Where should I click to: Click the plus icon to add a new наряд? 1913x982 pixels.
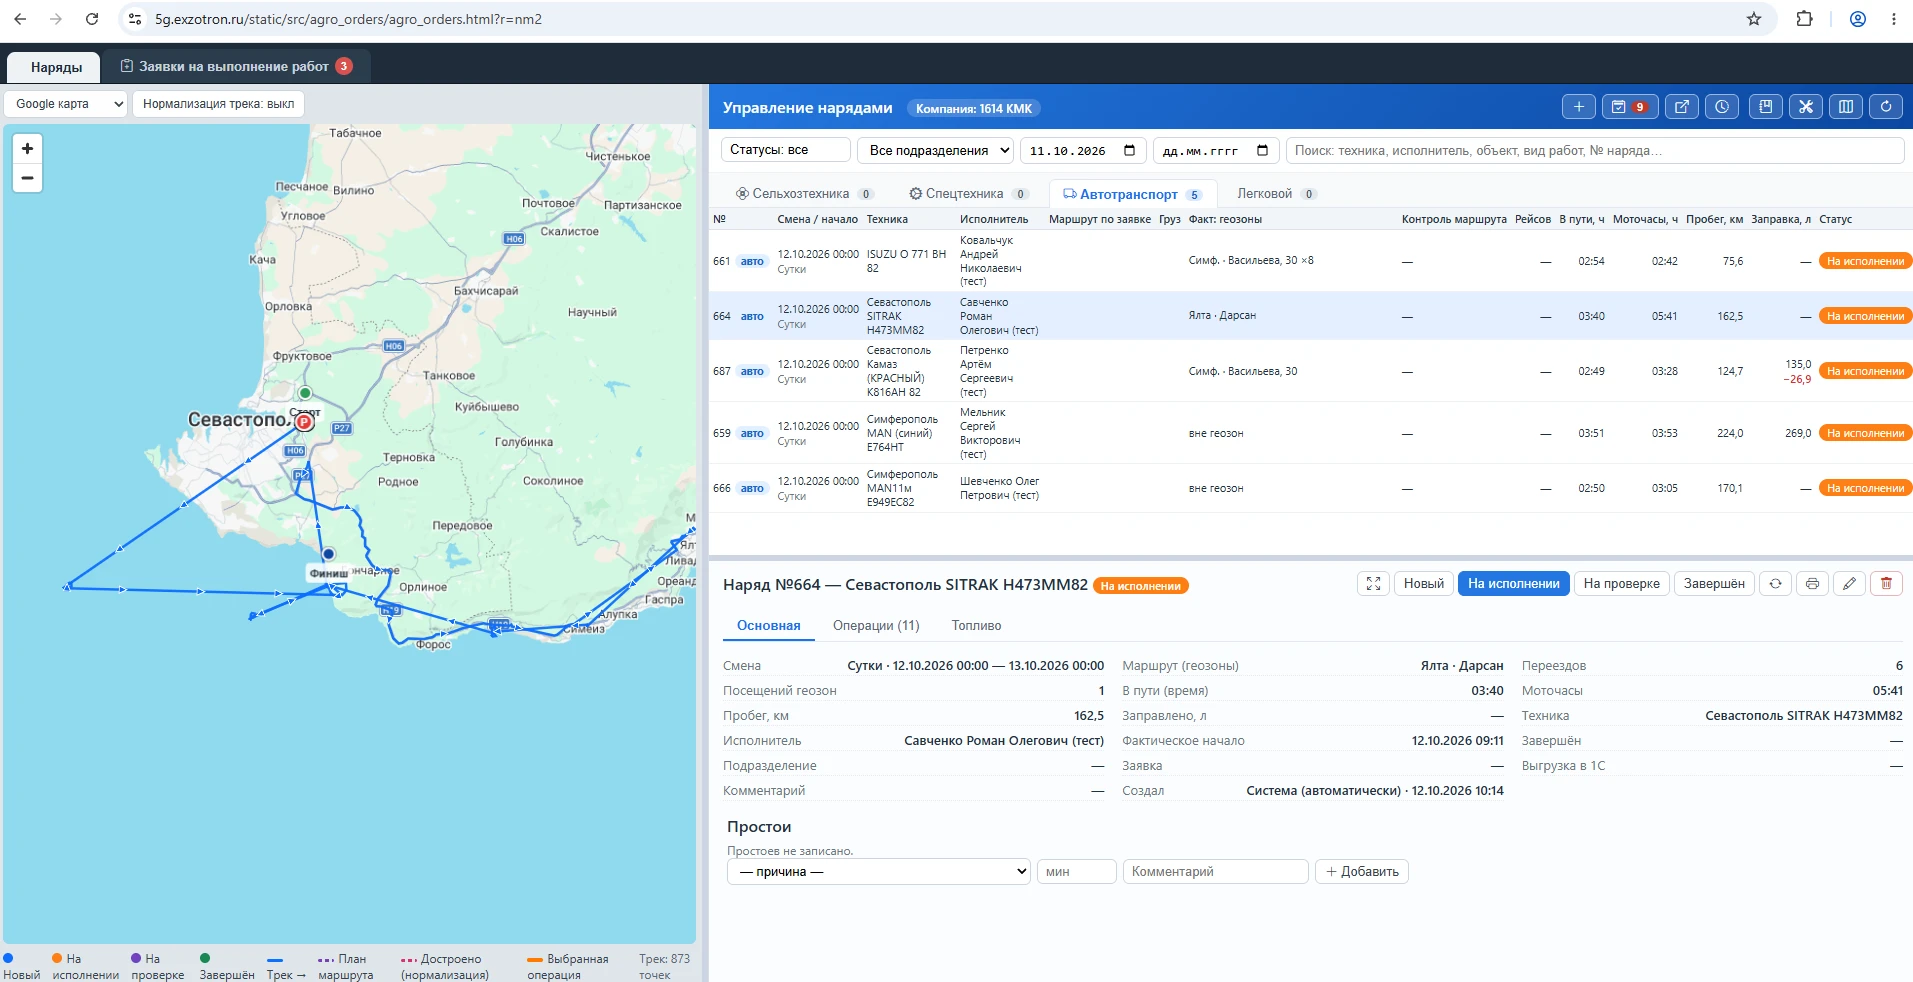[1578, 107]
